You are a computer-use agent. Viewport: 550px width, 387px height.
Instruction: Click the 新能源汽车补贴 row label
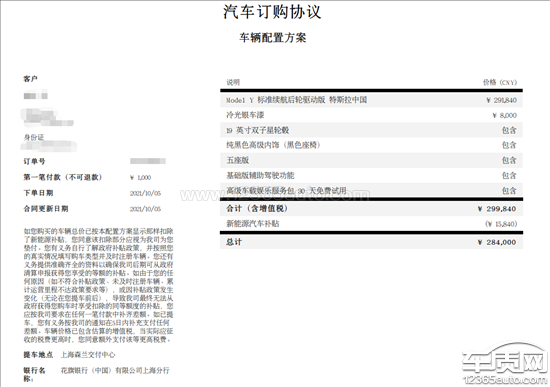tap(253, 224)
